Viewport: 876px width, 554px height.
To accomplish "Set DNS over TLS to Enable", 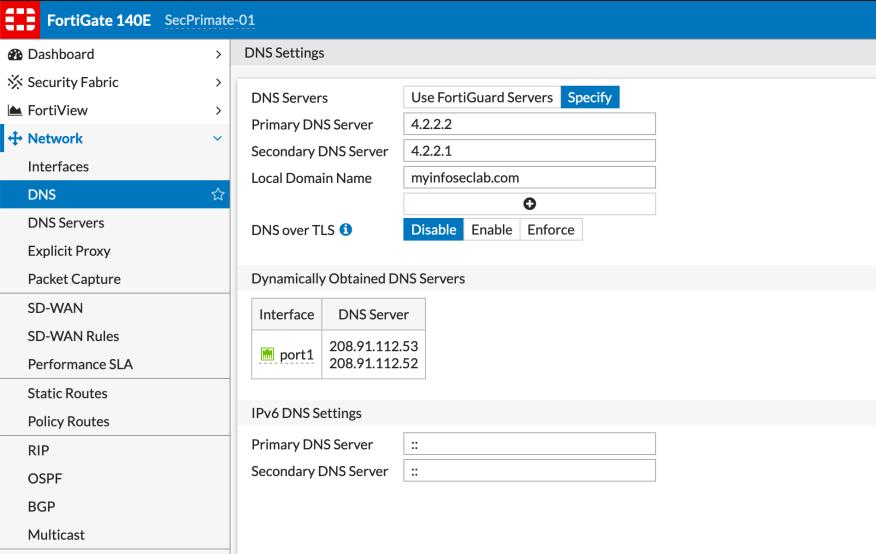I will pos(492,230).
